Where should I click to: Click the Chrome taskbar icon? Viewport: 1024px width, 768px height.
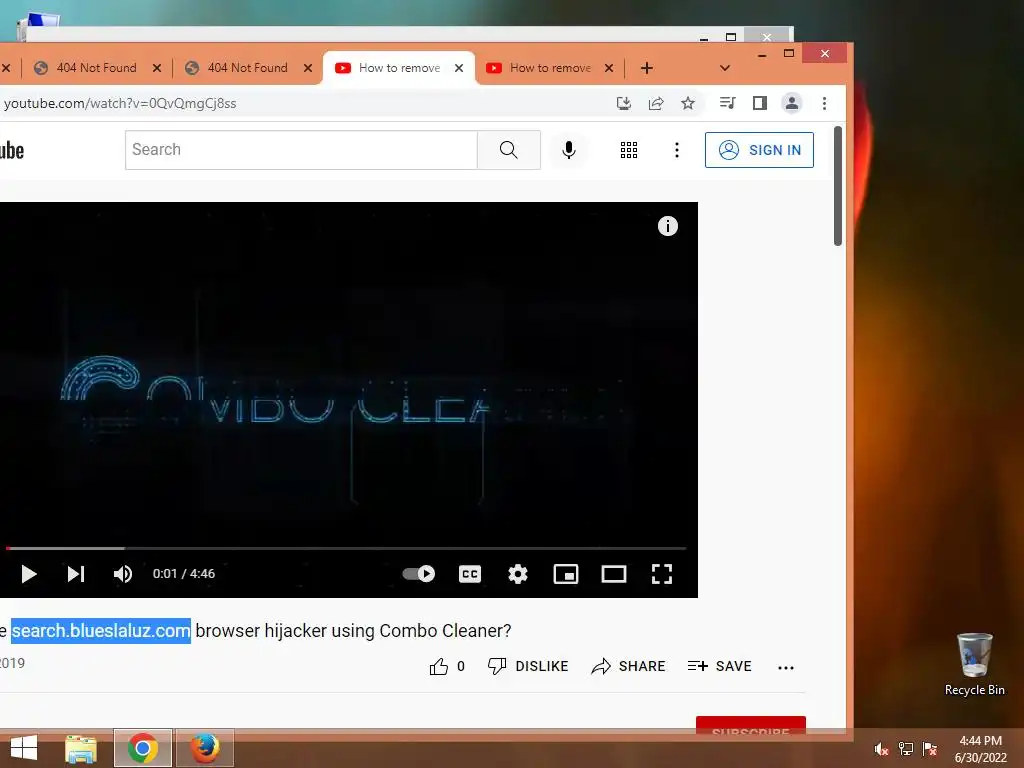143,748
